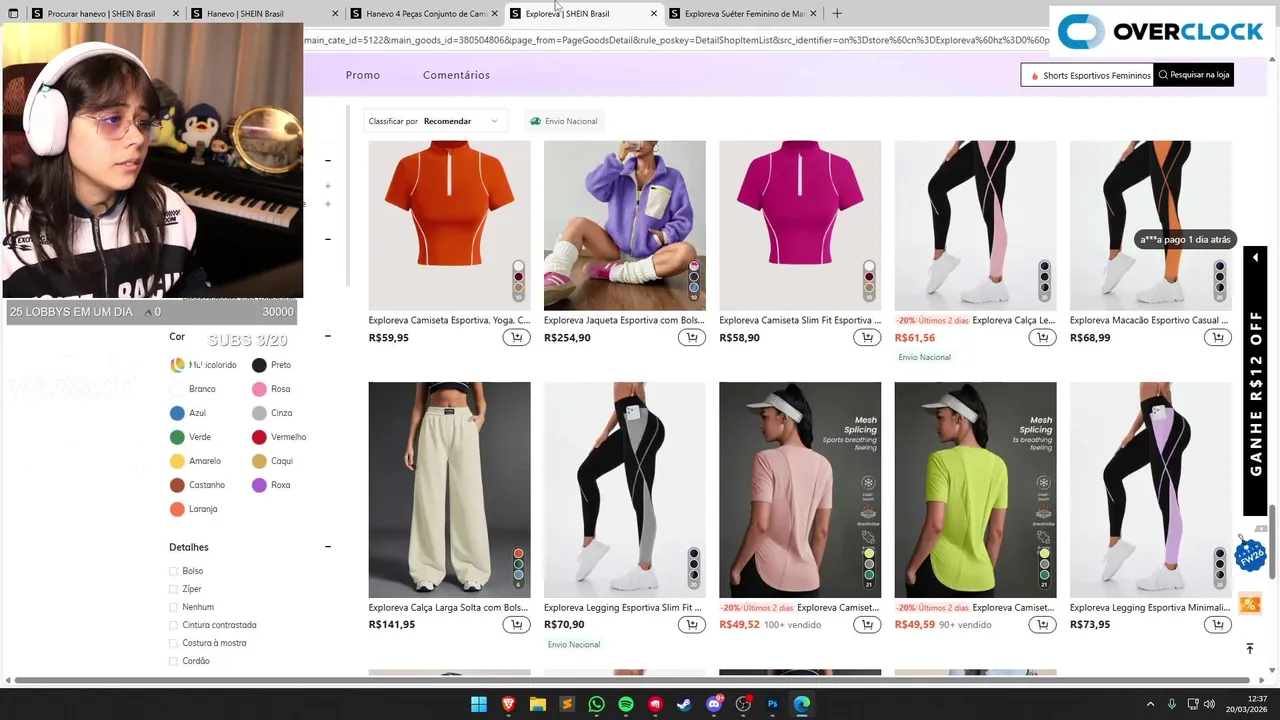This screenshot has height=720, width=1280.
Task: Filter by Roxa color
Action: pyautogui.click(x=271, y=485)
